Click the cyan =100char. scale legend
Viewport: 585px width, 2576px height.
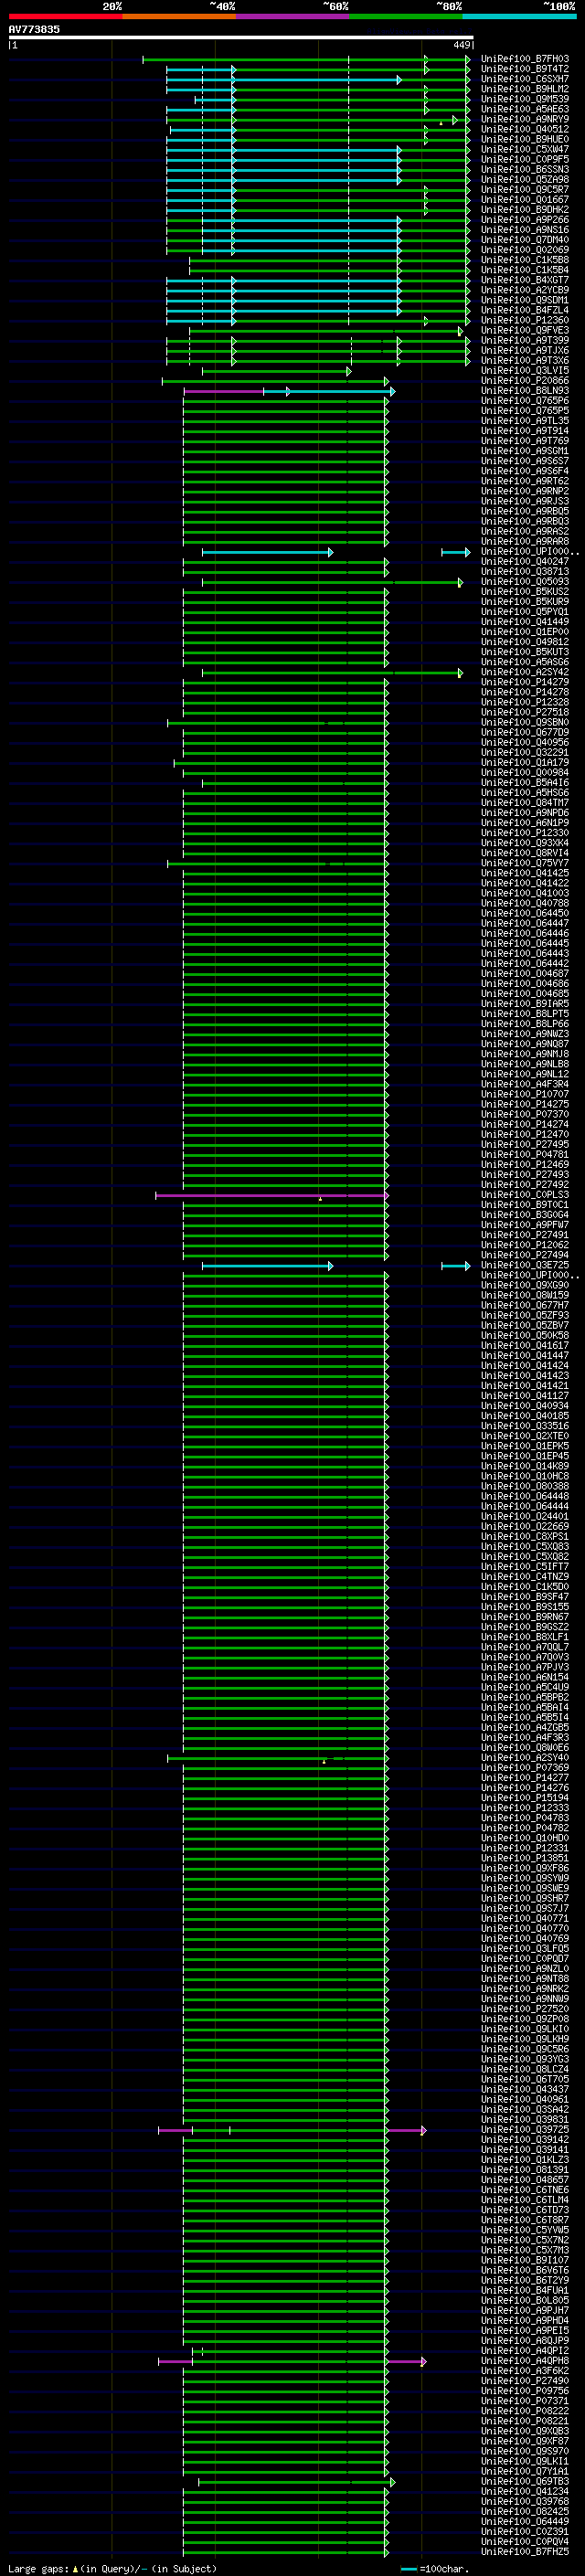[433, 2568]
